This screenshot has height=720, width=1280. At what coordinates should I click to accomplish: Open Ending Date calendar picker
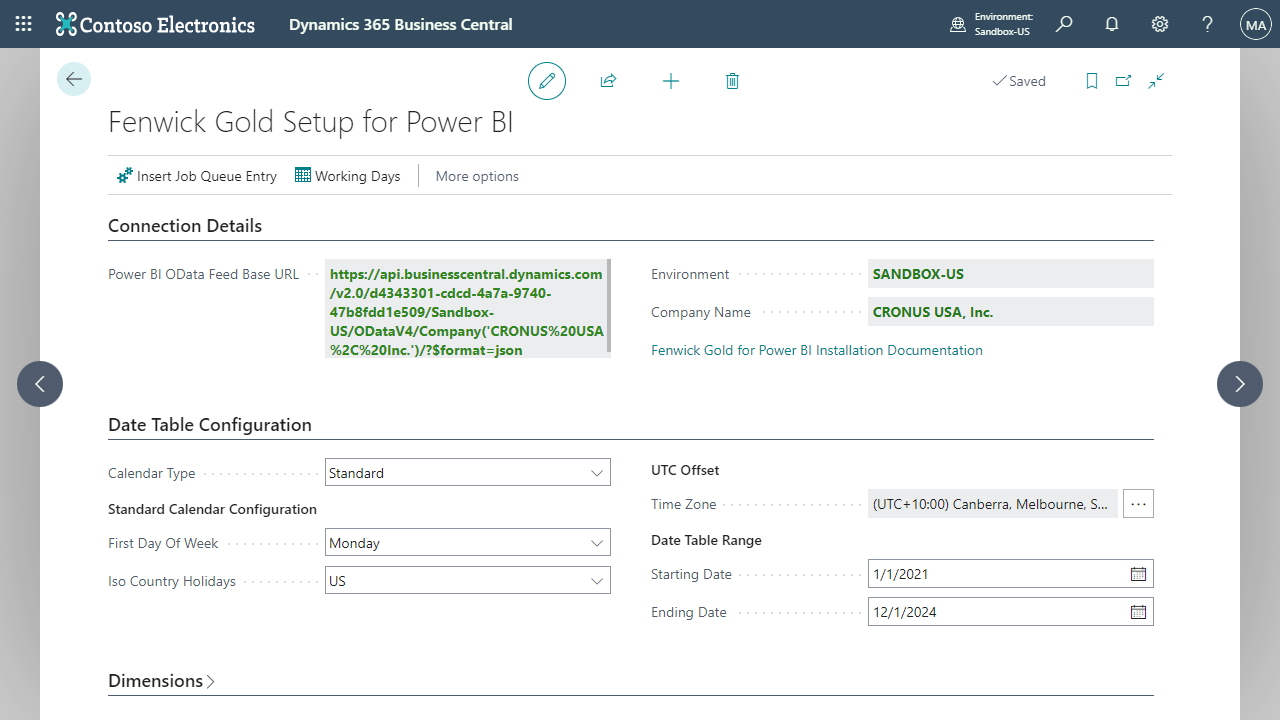1138,612
